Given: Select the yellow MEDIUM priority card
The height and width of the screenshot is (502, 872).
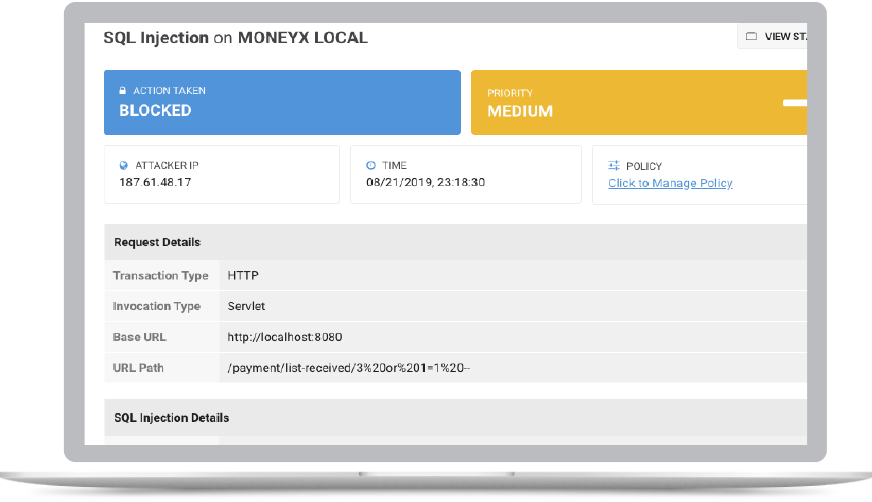Looking at the screenshot, I should [x=639, y=102].
